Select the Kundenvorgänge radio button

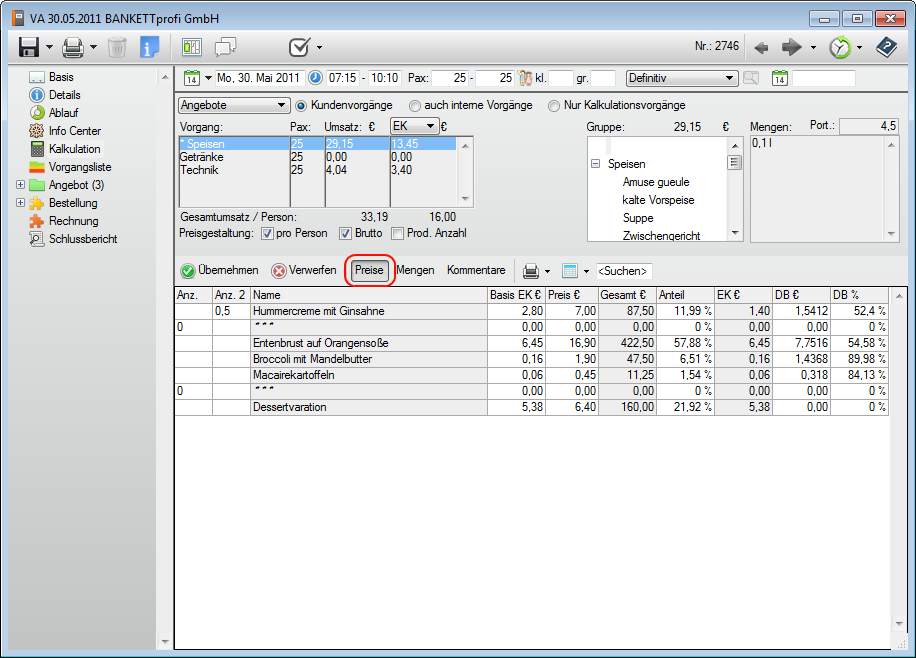tap(301, 105)
